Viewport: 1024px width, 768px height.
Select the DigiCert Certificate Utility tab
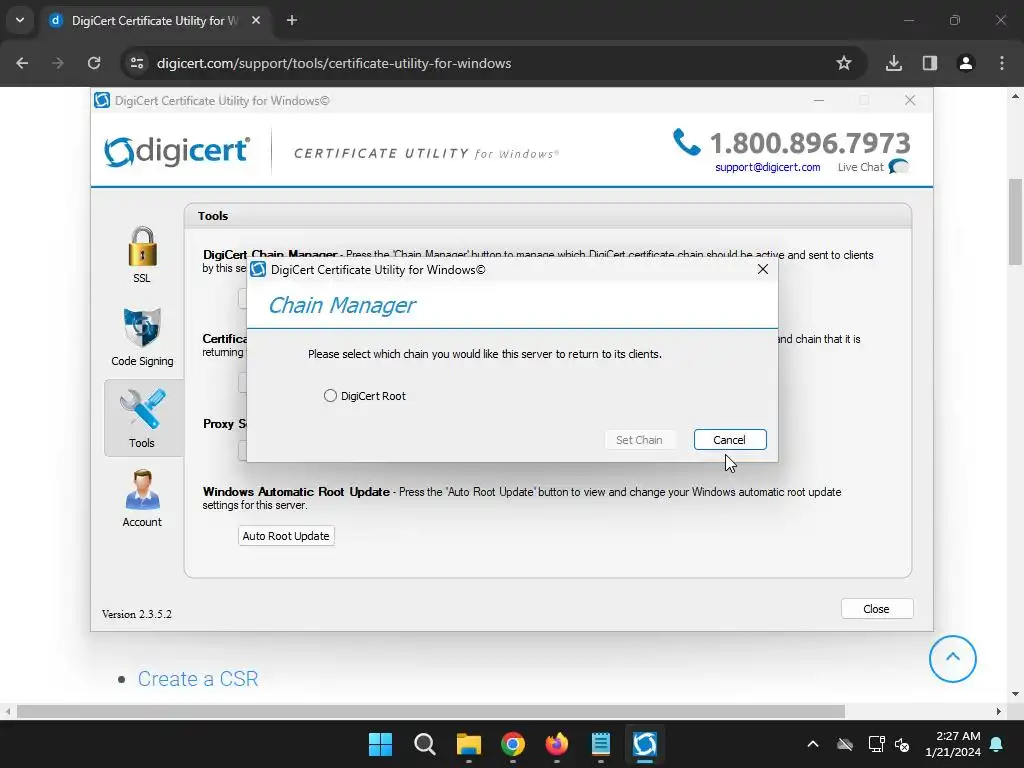click(155, 21)
